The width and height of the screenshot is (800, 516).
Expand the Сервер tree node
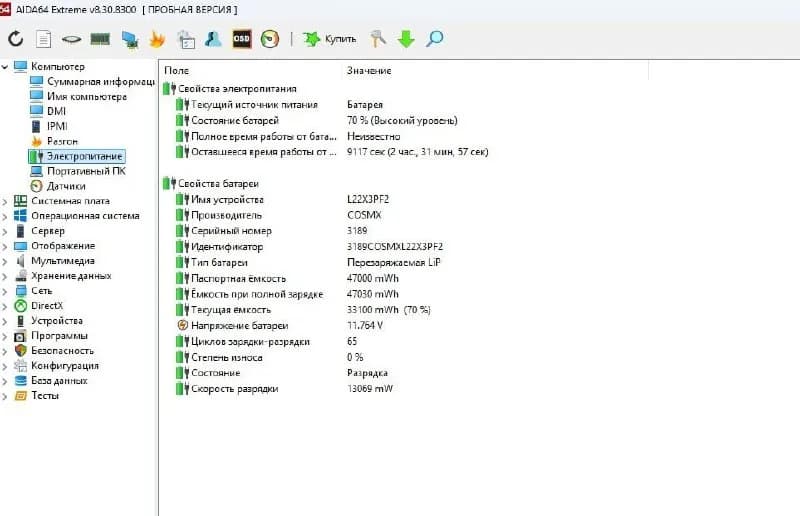click(5, 231)
